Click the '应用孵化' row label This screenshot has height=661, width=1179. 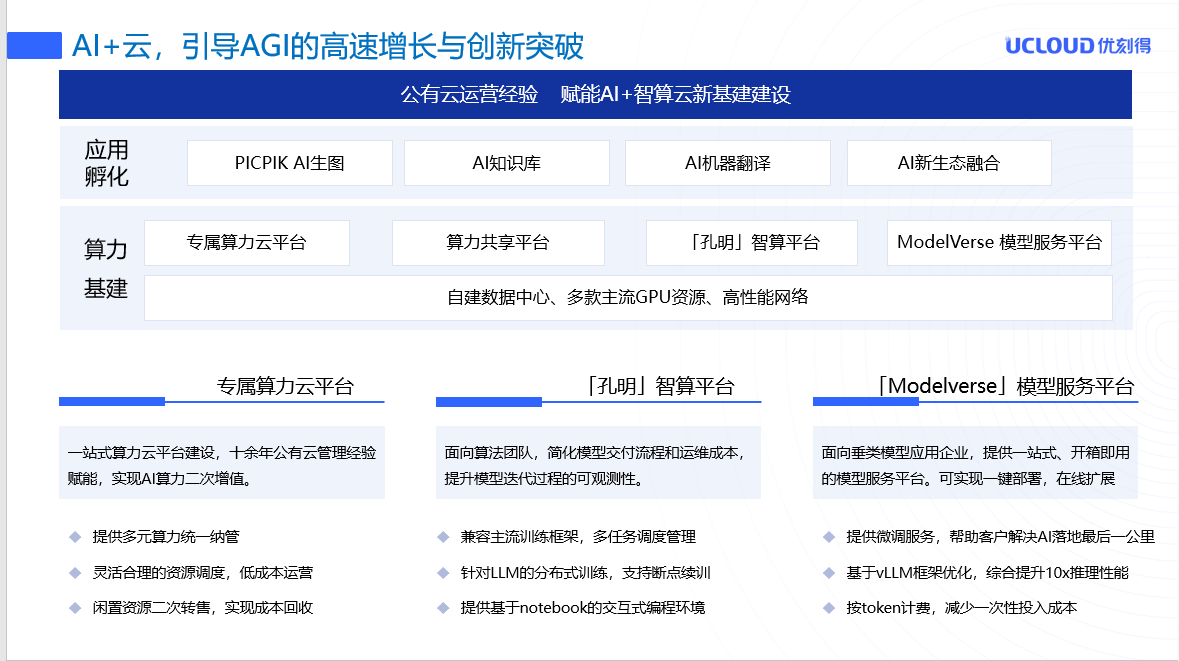click(x=106, y=163)
